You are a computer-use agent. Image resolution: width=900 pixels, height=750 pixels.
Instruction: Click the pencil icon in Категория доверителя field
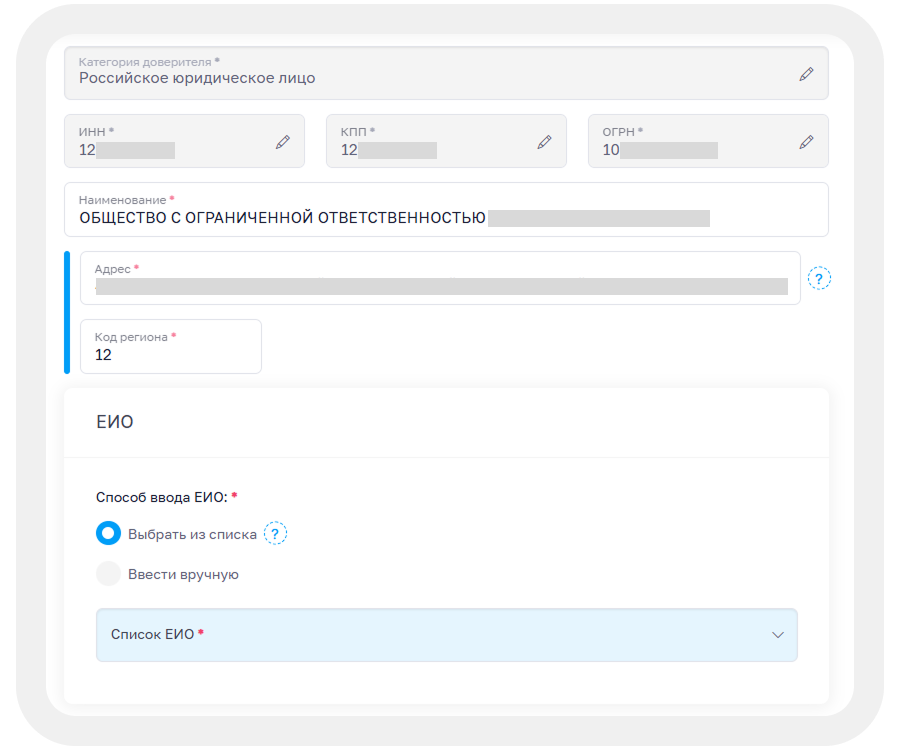[x=806, y=74]
